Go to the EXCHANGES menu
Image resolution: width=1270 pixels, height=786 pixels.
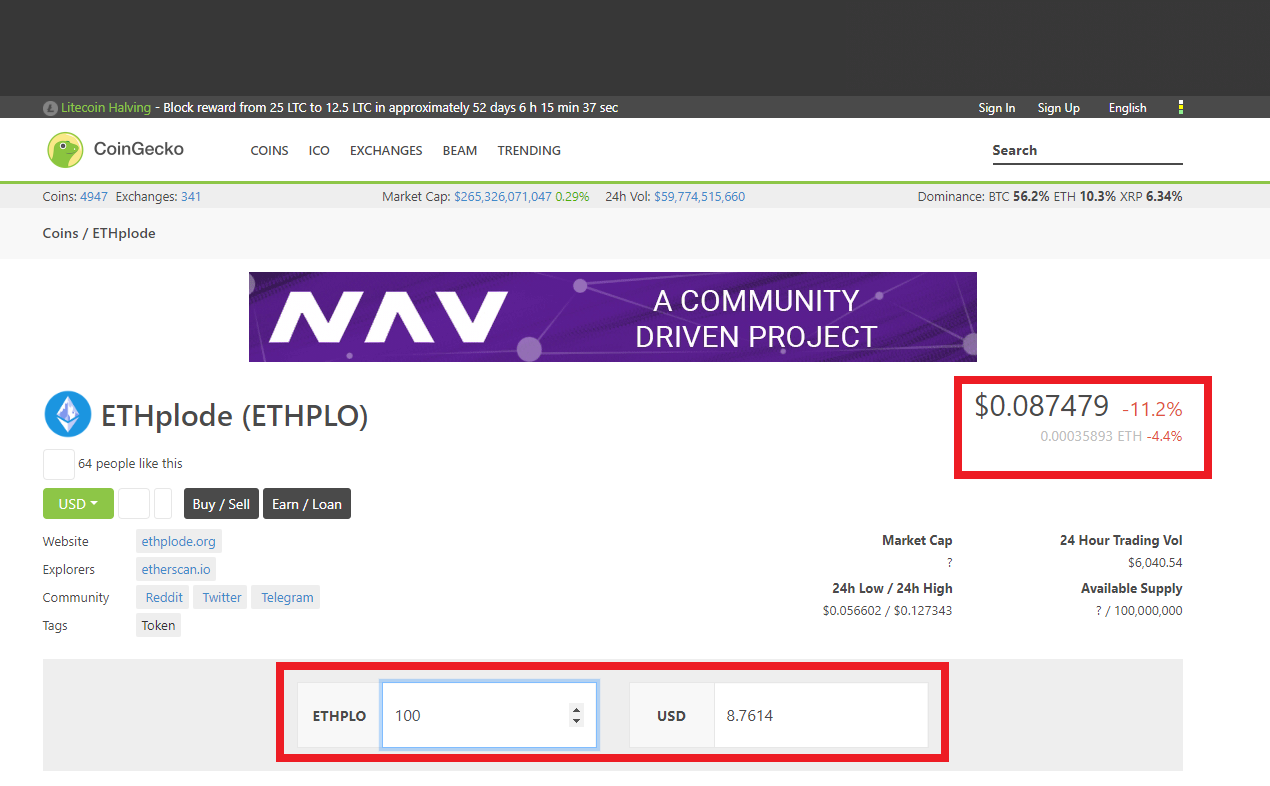click(x=386, y=151)
